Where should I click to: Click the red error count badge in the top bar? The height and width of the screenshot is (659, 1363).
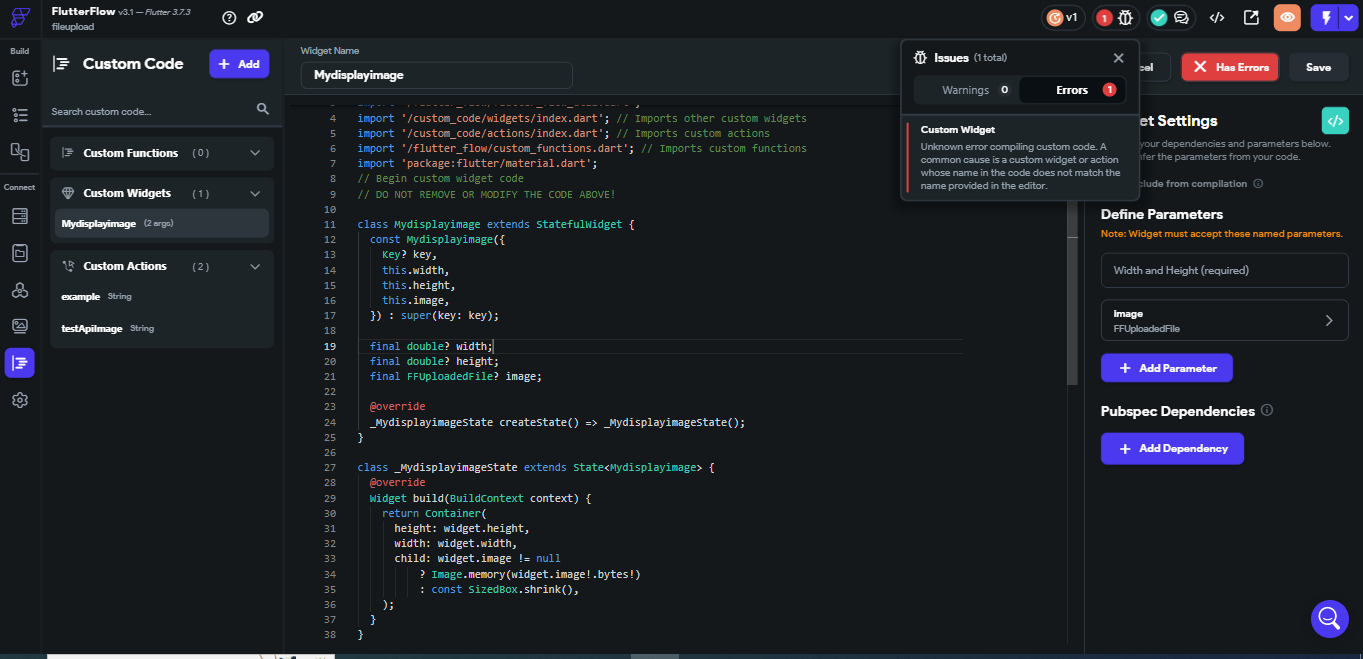1104,17
